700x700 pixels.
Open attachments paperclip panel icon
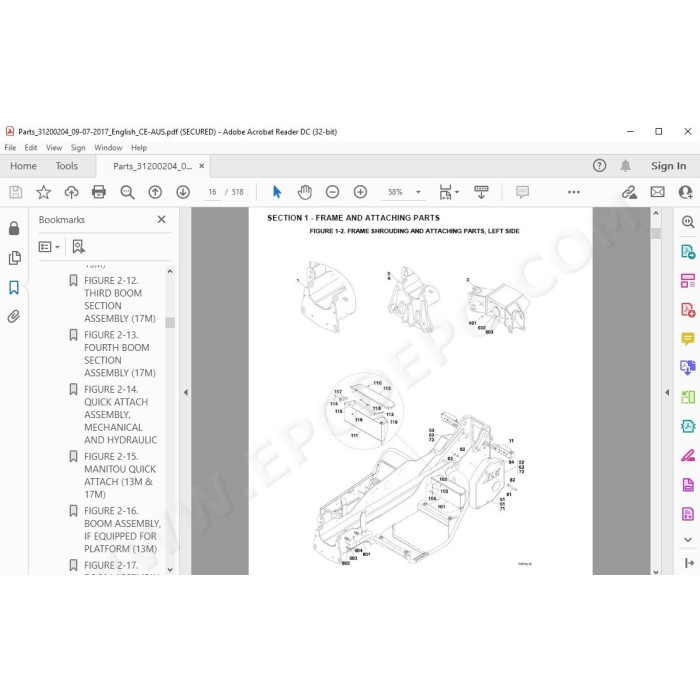coord(14,317)
